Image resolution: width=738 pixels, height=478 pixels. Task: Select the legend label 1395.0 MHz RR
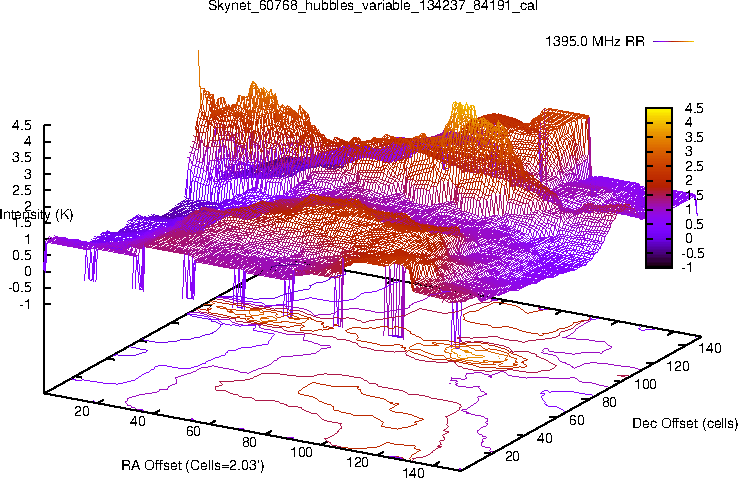click(595, 41)
